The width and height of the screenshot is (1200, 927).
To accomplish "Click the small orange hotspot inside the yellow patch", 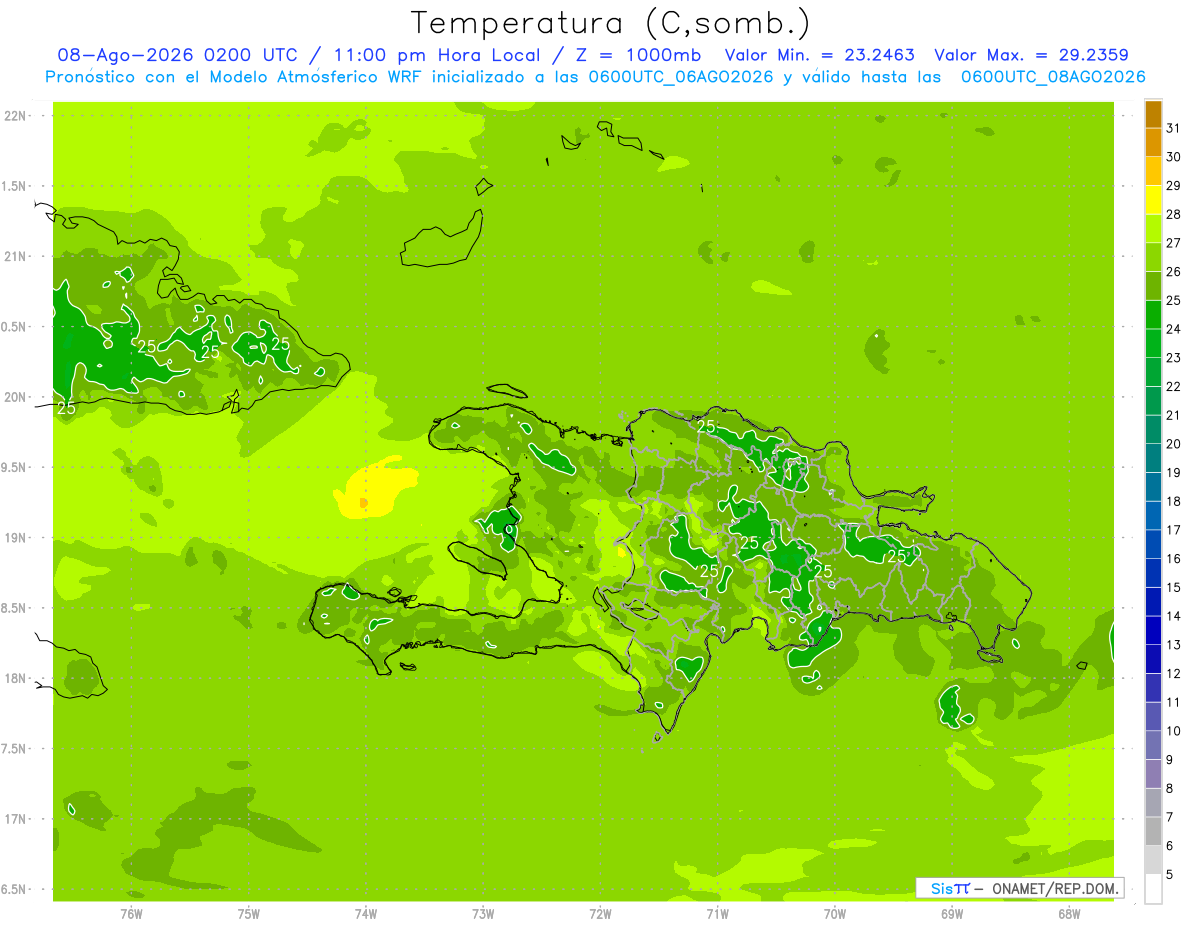I will [x=364, y=502].
